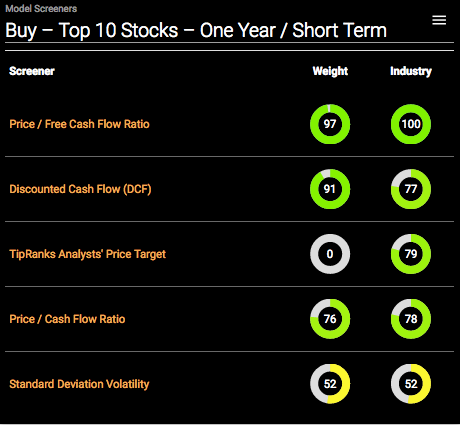Image resolution: width=460 pixels, height=425 pixels.
Task: Click the Buy – Top 10 Stocks title
Action: tap(196, 31)
